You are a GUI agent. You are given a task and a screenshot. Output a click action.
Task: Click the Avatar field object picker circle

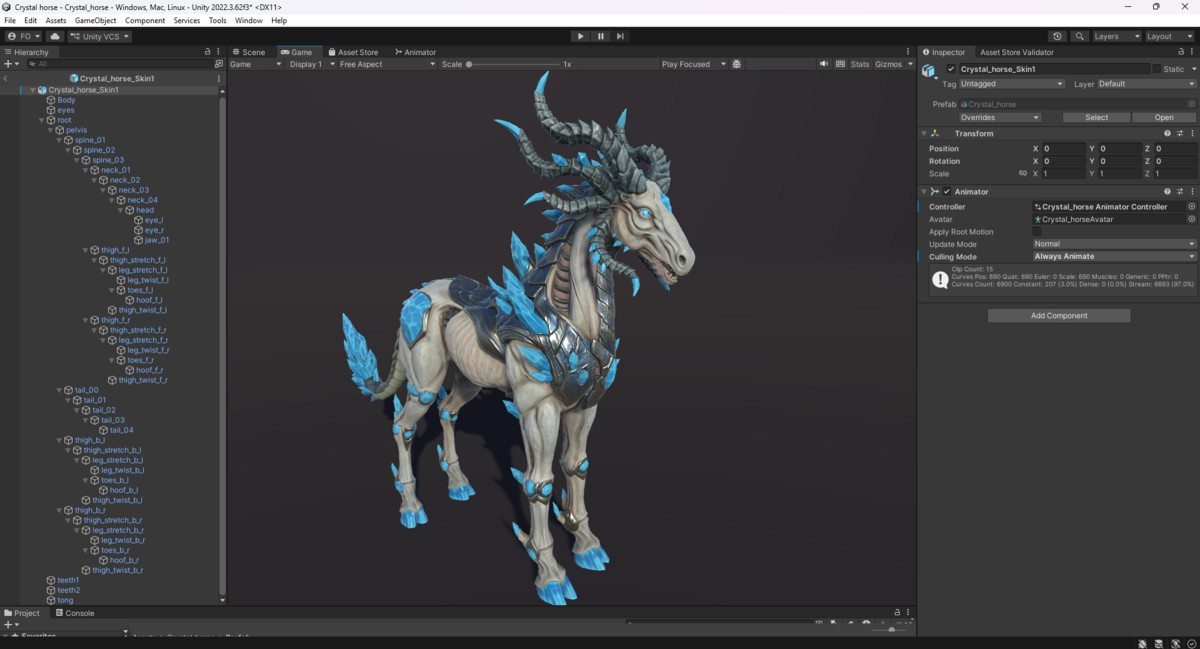click(1191, 219)
